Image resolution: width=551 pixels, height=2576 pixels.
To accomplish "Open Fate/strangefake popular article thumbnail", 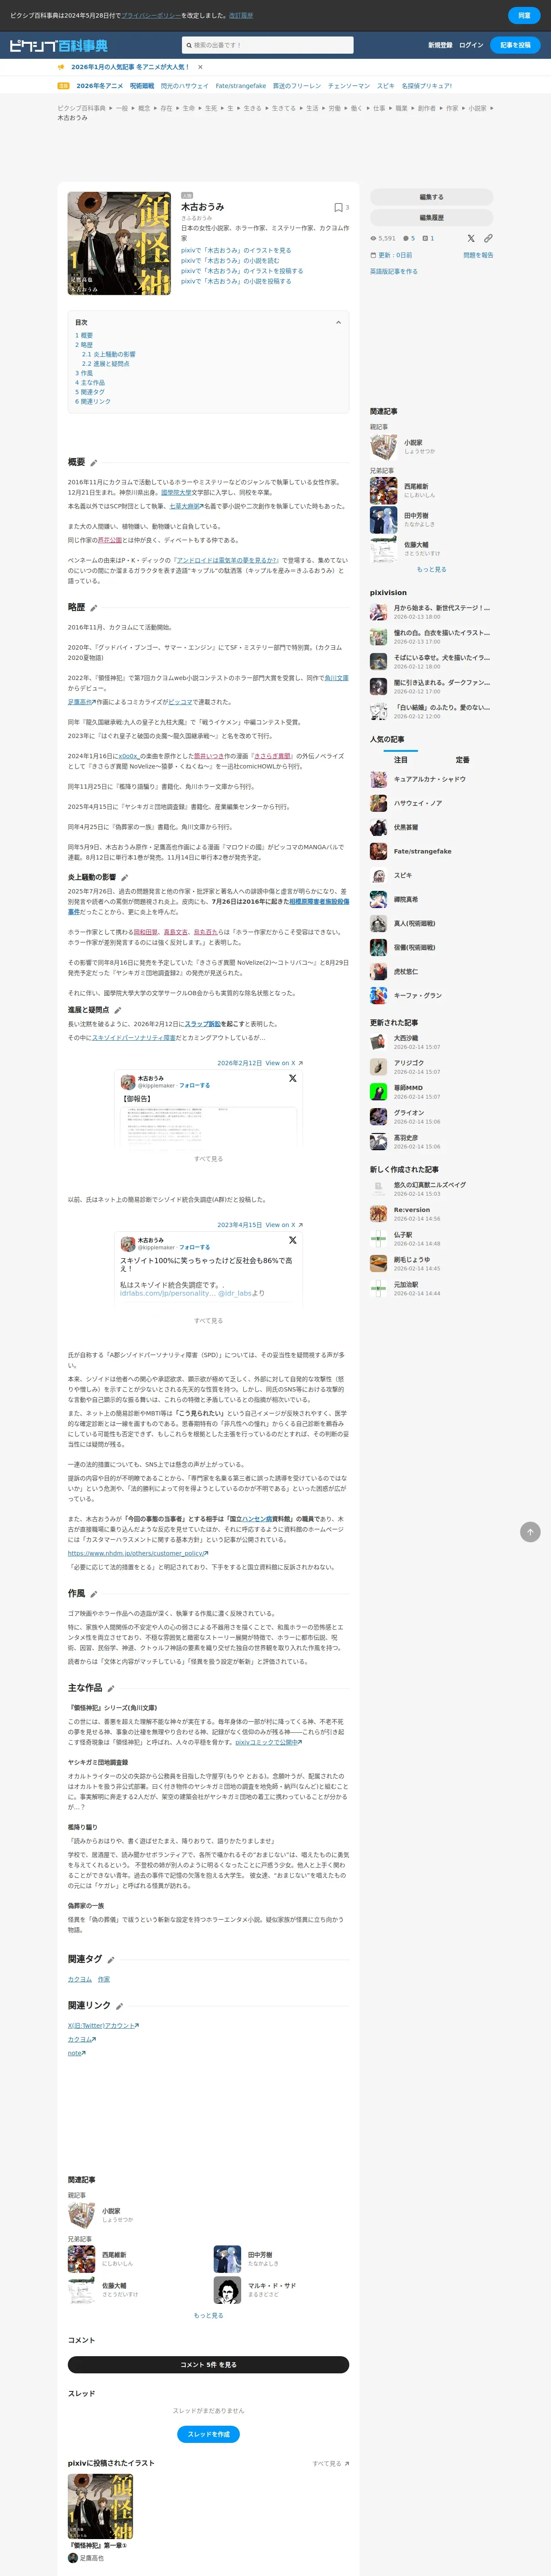I will pos(378,851).
